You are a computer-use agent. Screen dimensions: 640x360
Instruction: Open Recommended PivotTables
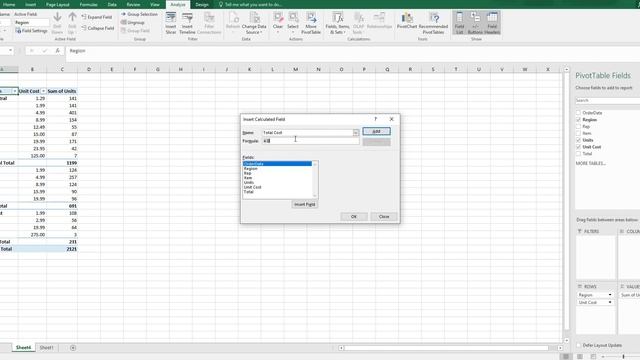(x=433, y=23)
